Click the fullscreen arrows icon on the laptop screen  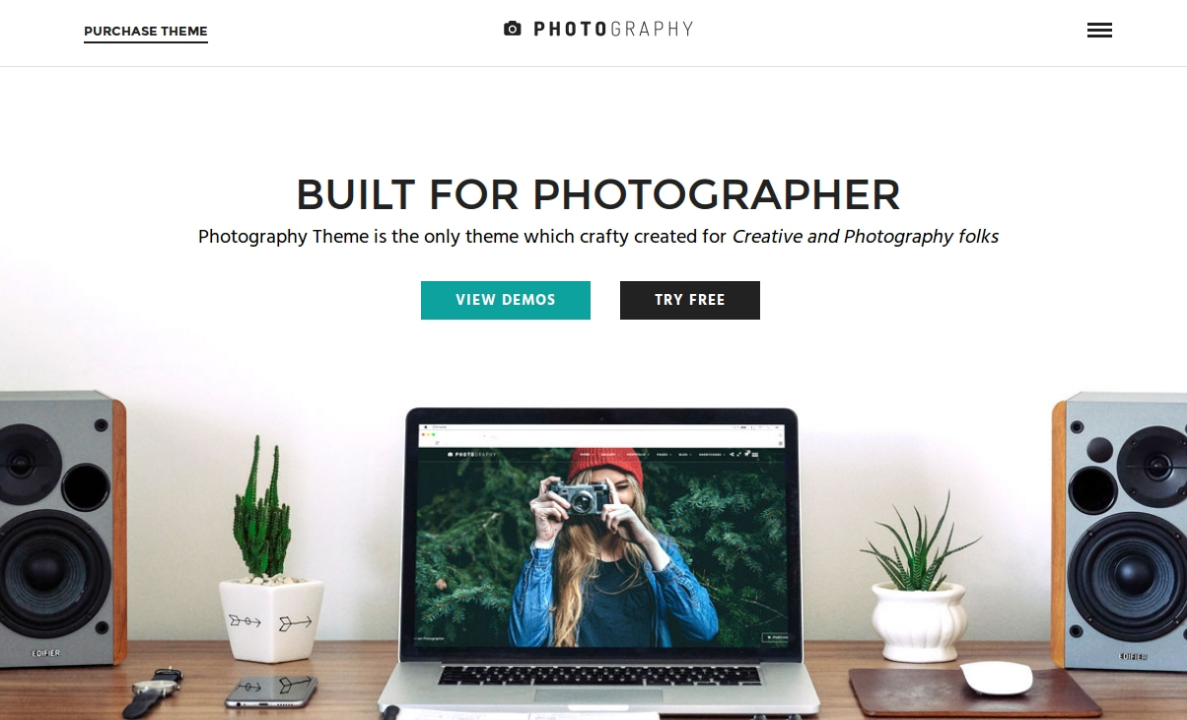739,454
